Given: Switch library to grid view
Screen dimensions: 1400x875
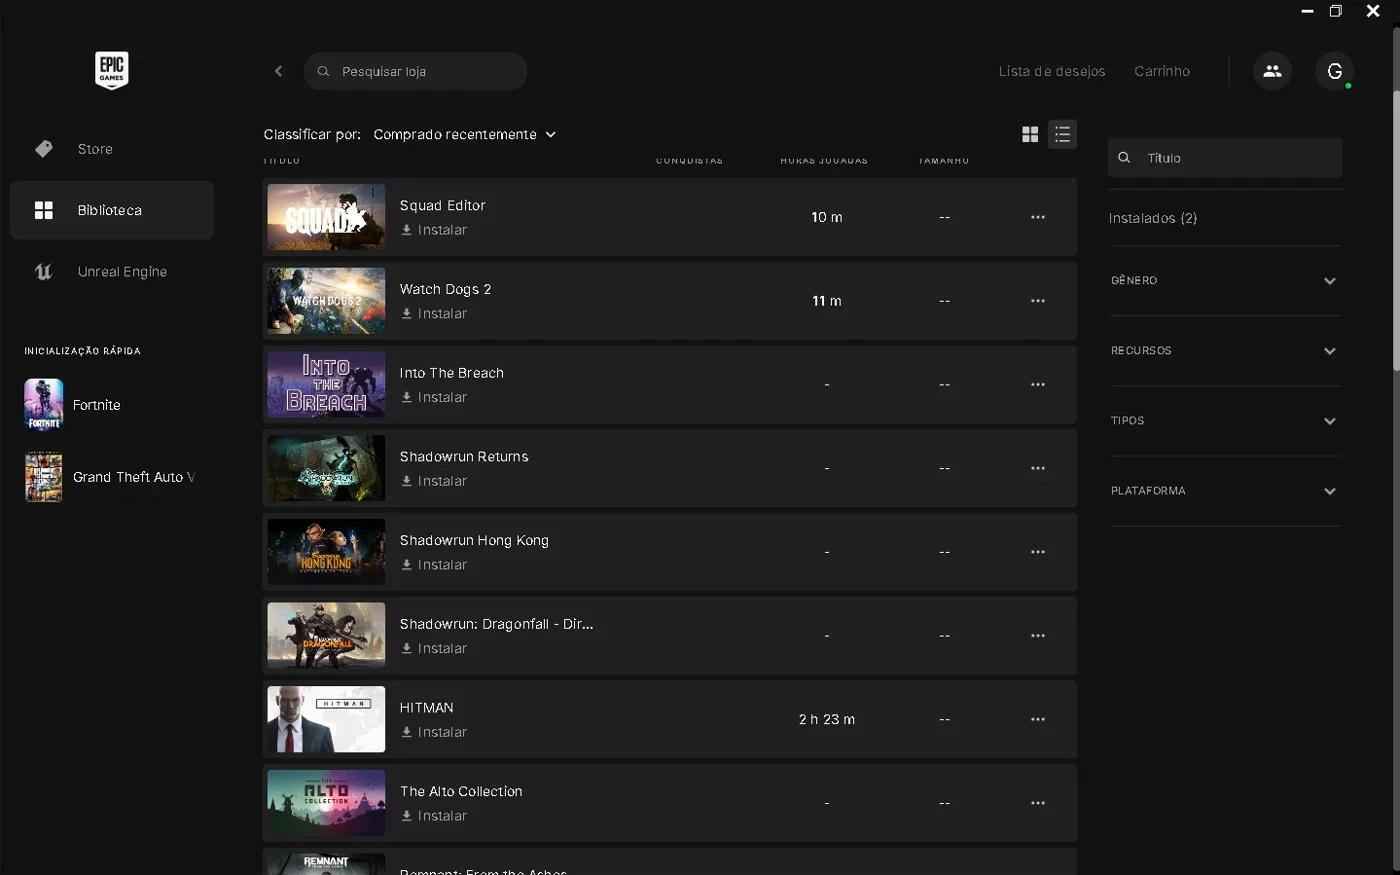Looking at the screenshot, I should pos(1030,134).
